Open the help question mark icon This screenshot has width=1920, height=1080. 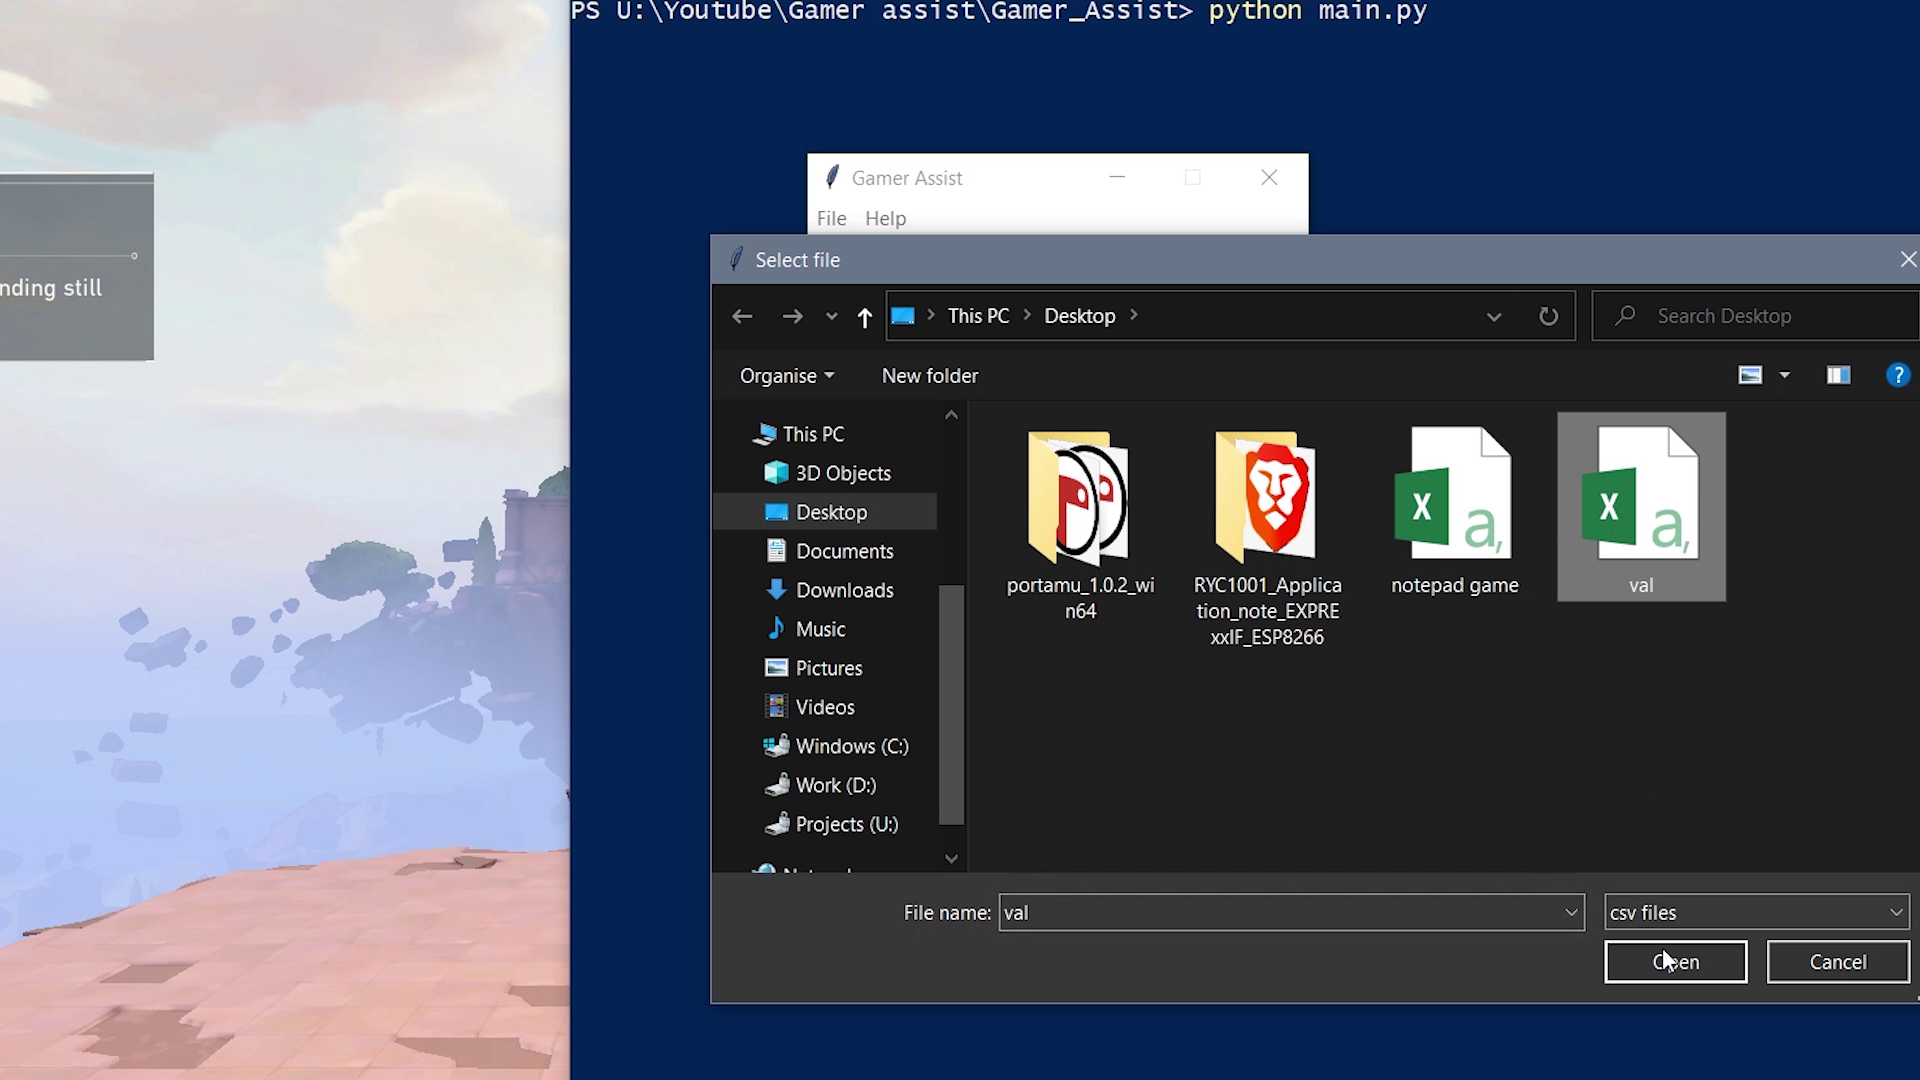[x=1897, y=375]
